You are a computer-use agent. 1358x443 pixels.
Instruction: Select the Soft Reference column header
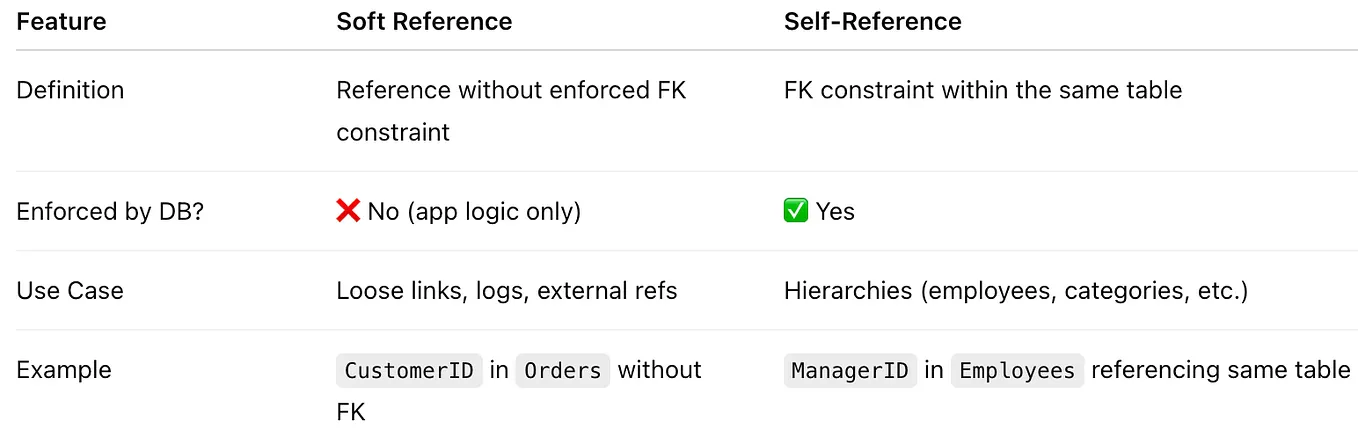424,22
